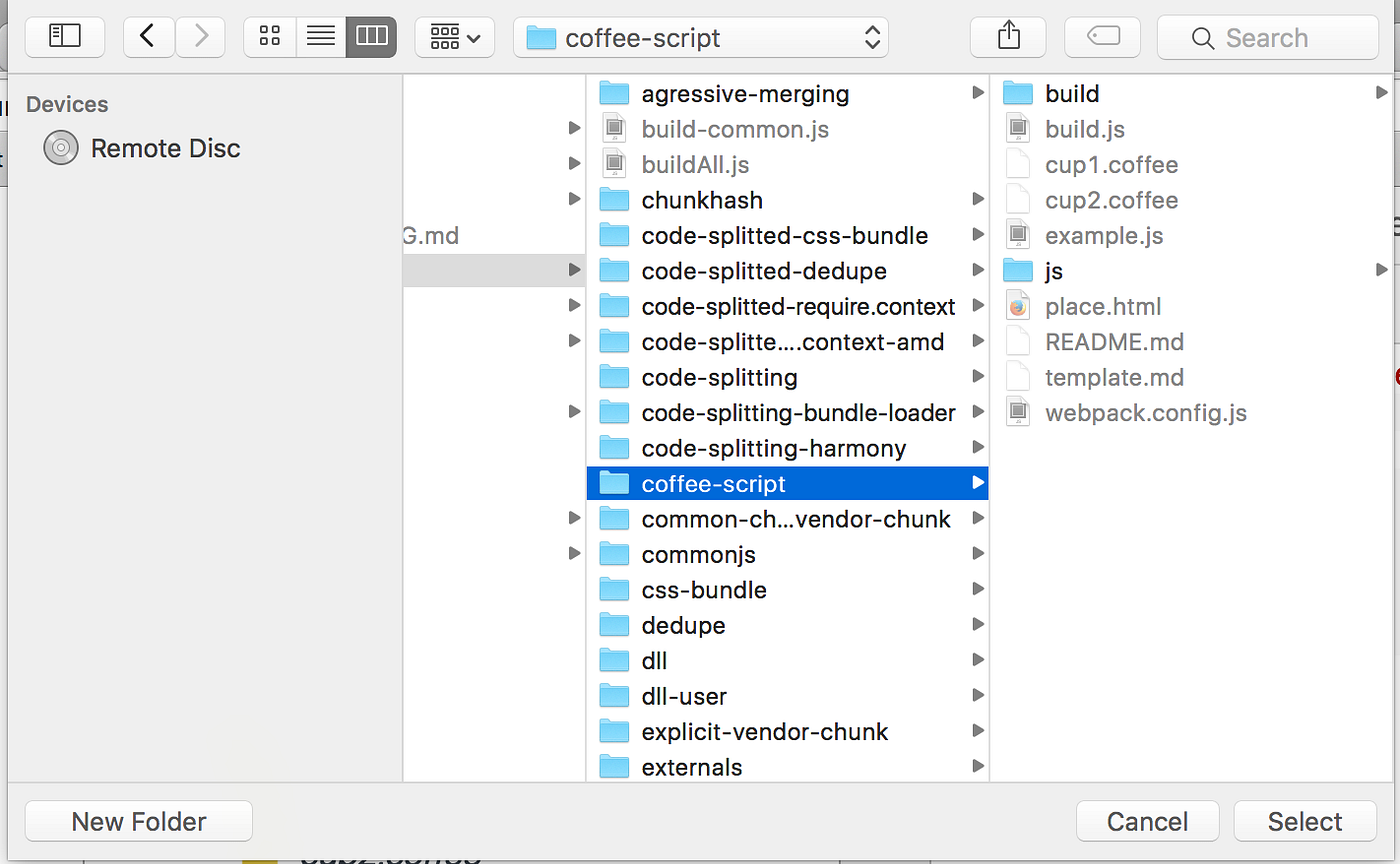Click the New Folder button

[x=138, y=820]
